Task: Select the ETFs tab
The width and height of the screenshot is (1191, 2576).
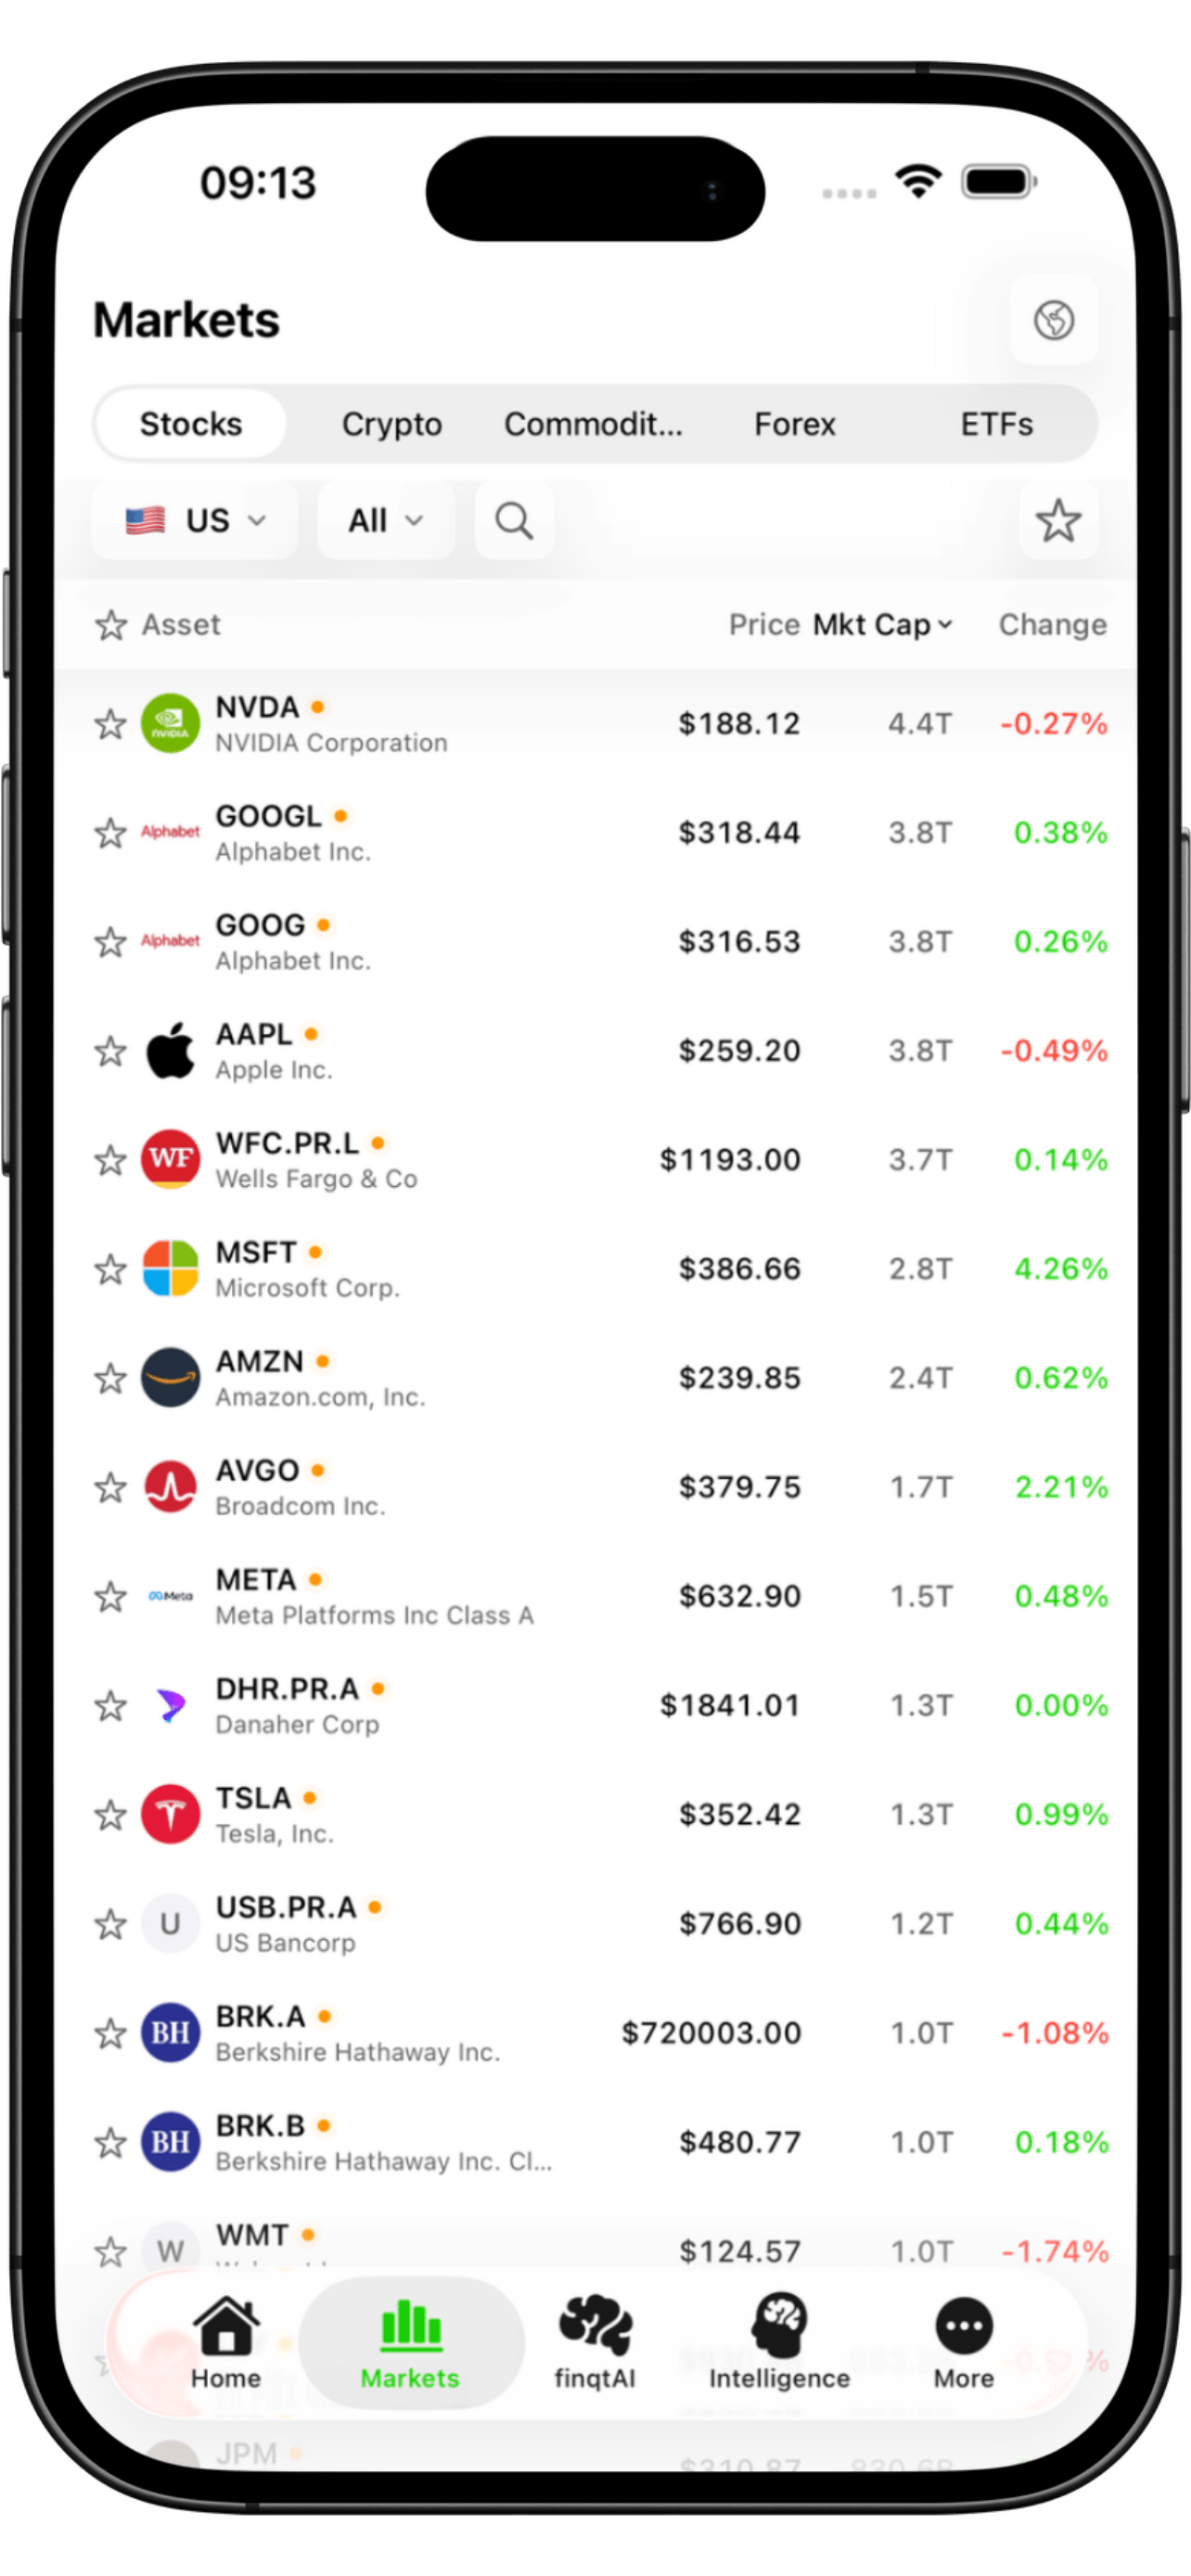Action: 996,424
